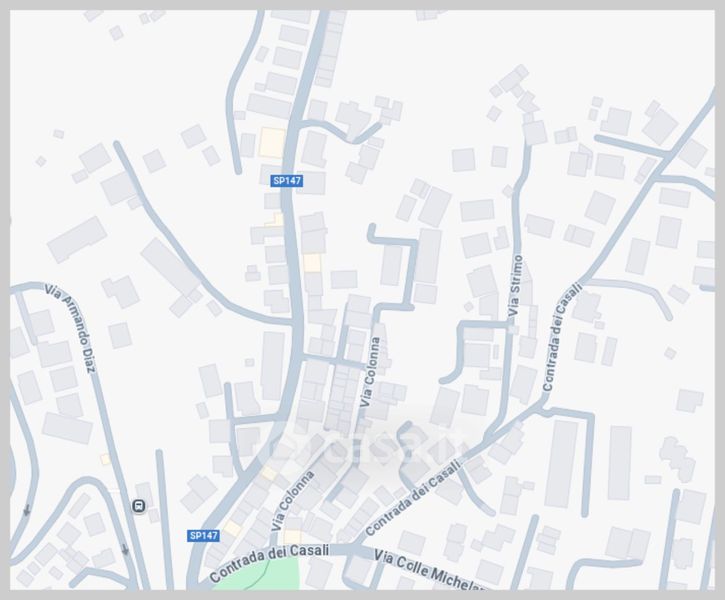Click the bottom Contrada dei Casali label
Image resolution: width=725 pixels, height=600 pixels.
(269, 562)
